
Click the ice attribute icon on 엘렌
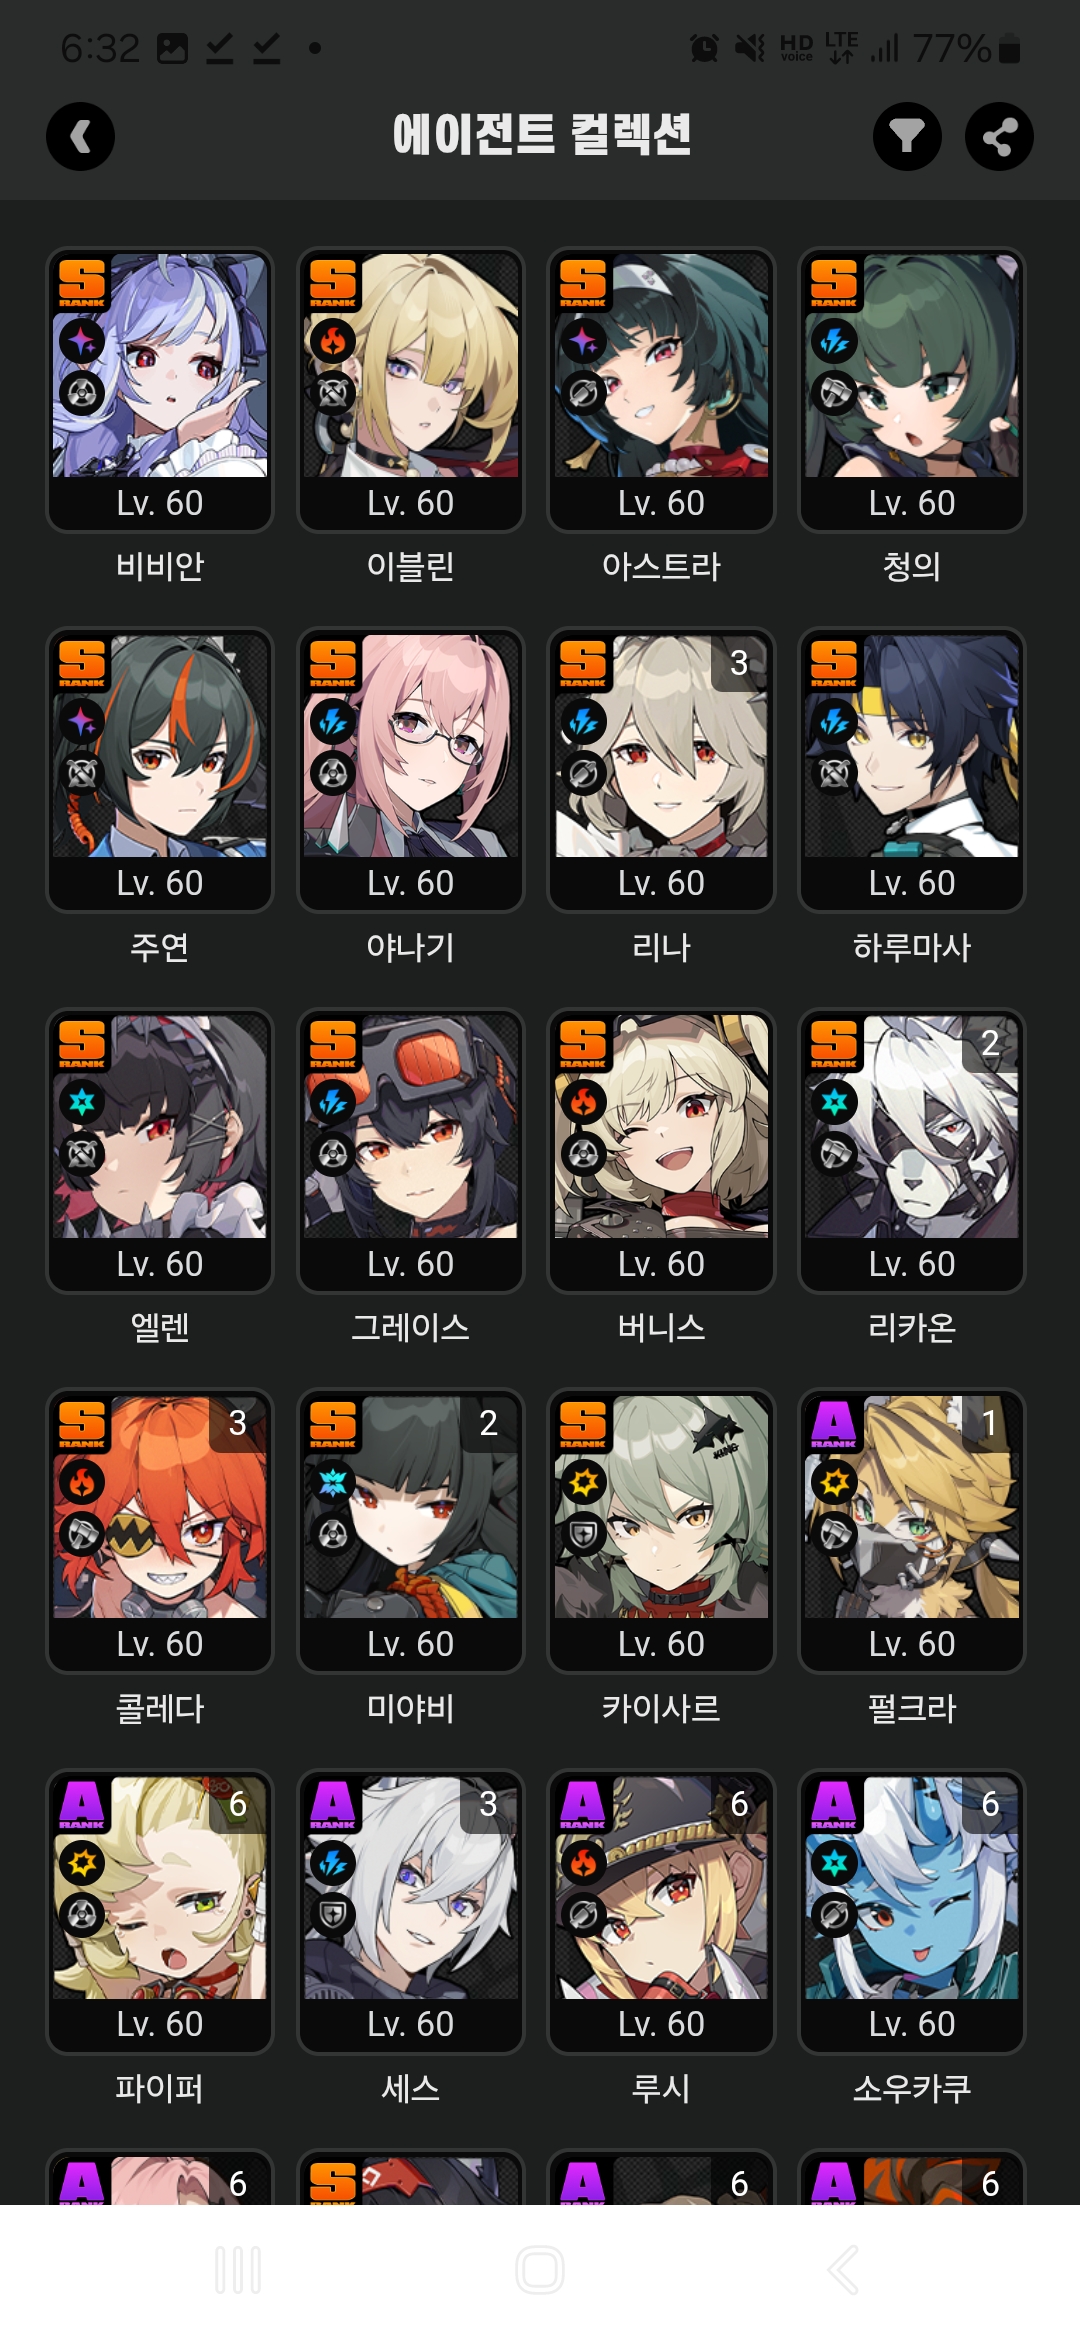[x=82, y=1102]
